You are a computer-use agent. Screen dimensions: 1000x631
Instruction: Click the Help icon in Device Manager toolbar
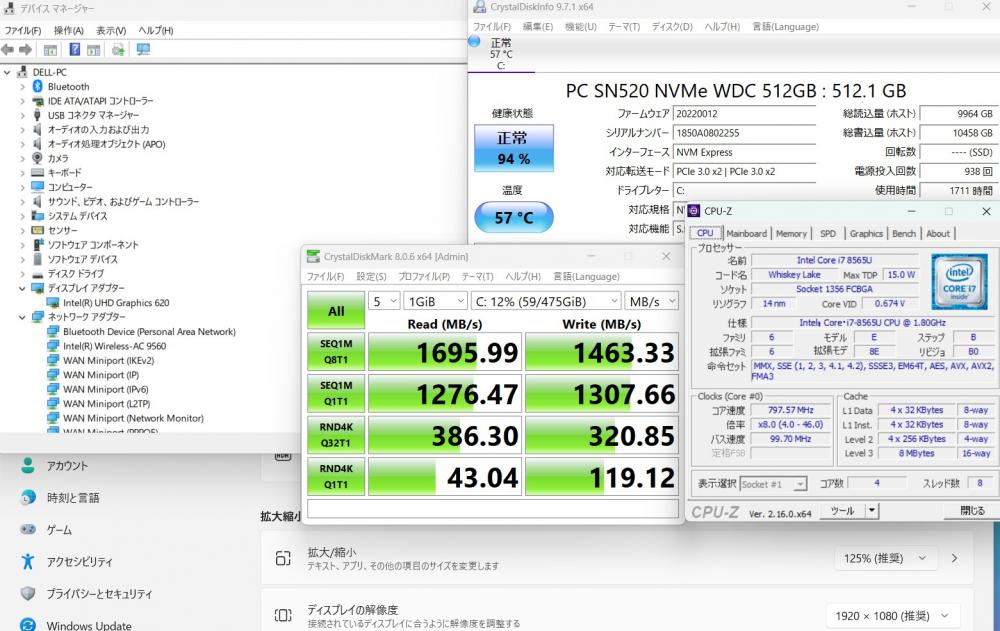[75, 50]
